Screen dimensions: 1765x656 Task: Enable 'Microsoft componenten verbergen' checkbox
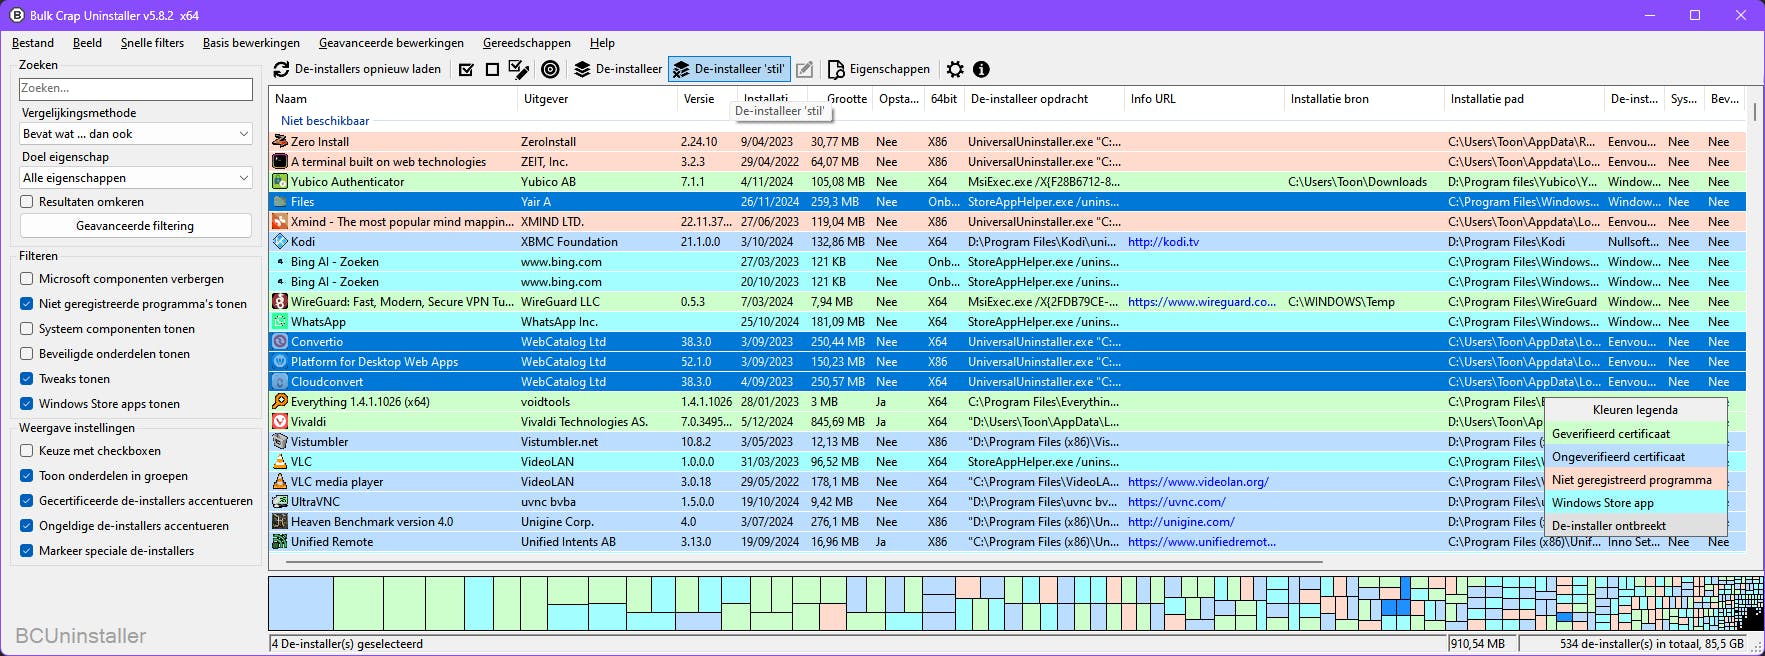pyautogui.click(x=27, y=279)
